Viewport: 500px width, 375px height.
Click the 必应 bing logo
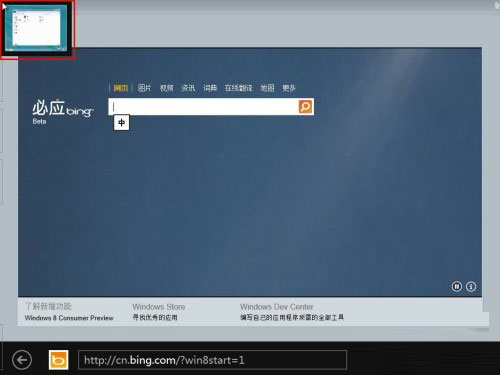click(x=63, y=108)
